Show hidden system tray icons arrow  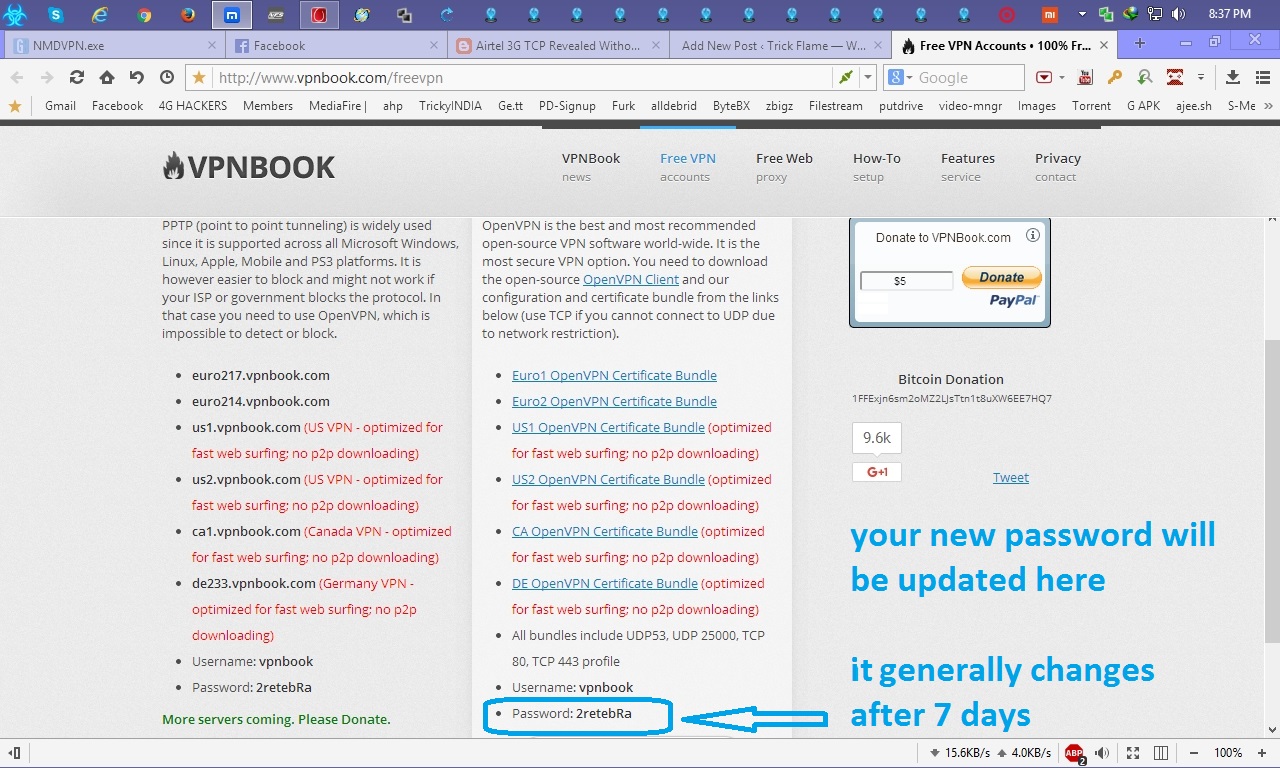[x=1084, y=14]
